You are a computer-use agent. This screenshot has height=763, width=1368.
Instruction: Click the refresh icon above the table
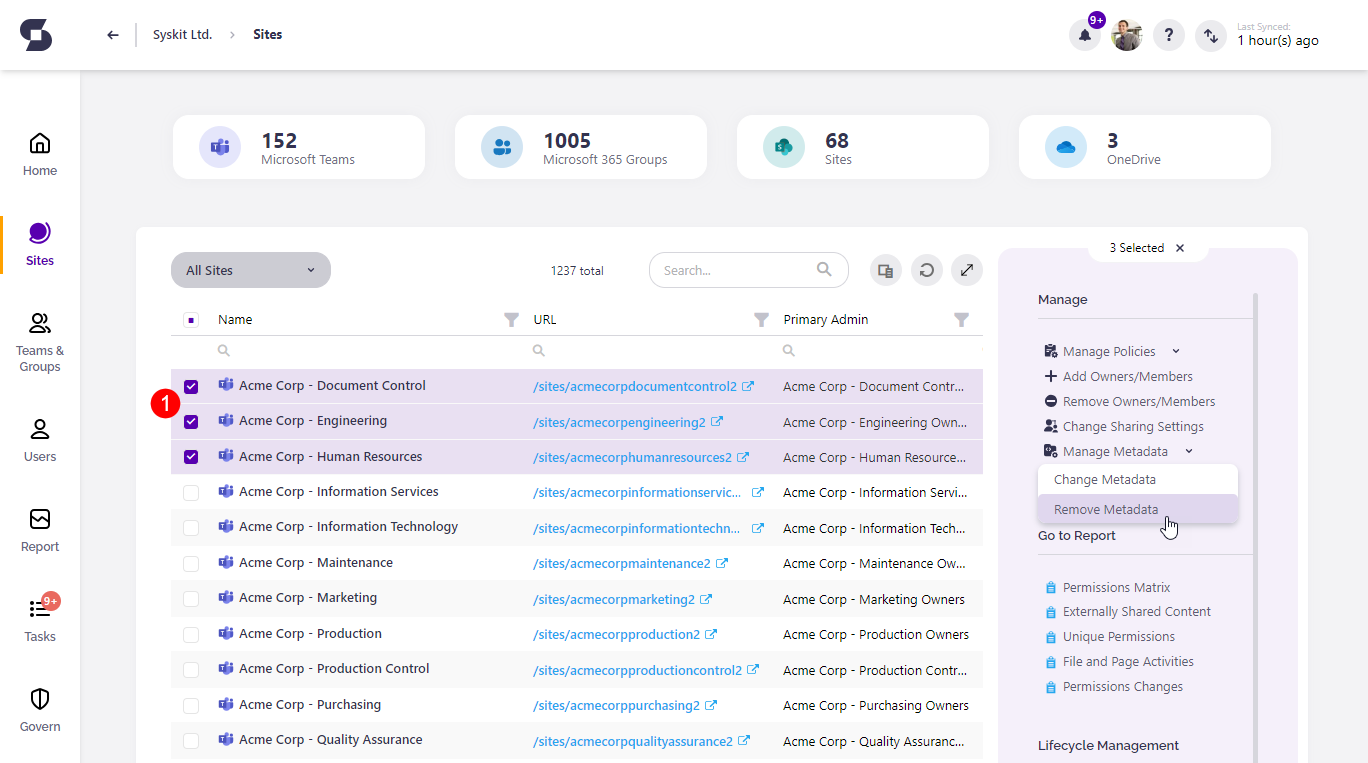pyautogui.click(x=927, y=270)
